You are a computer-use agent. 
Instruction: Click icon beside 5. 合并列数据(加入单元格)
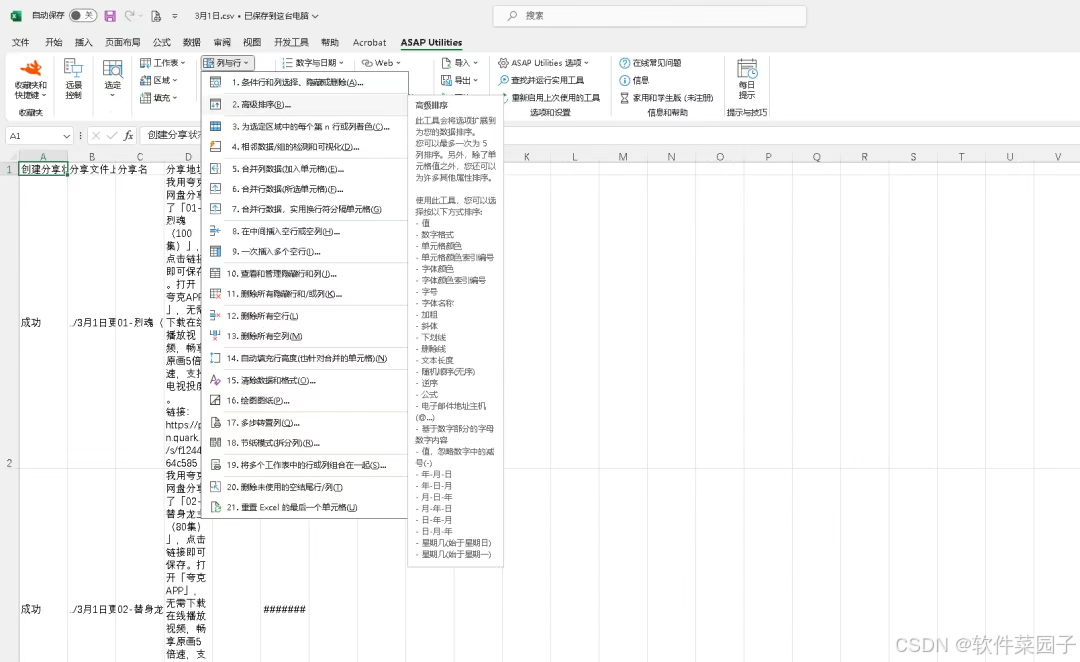point(216,169)
